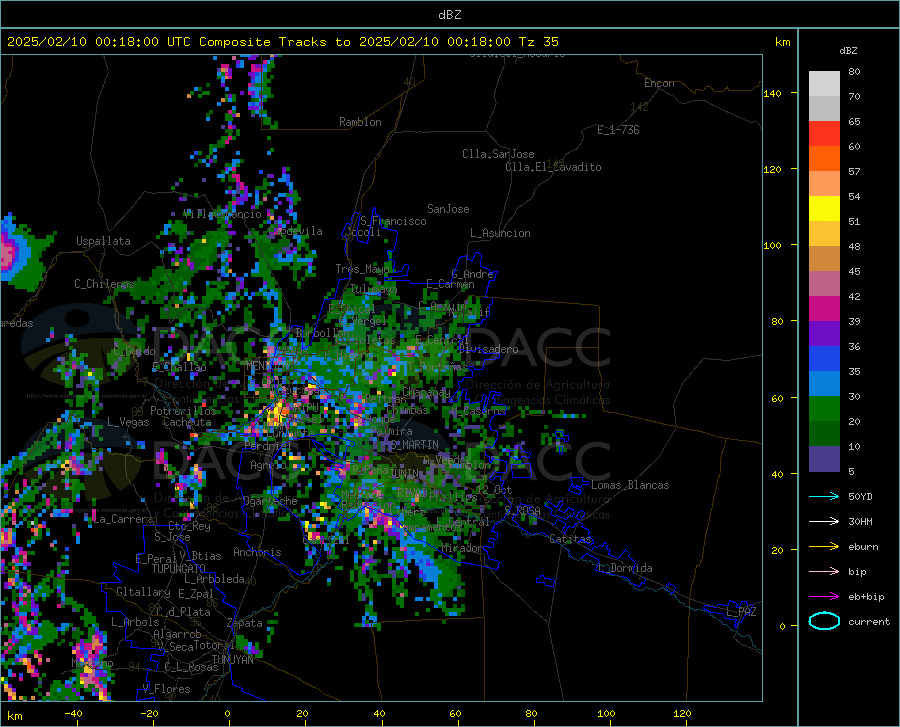
Task: Select the pink bip arrow legend symbol
Action: coord(824,572)
